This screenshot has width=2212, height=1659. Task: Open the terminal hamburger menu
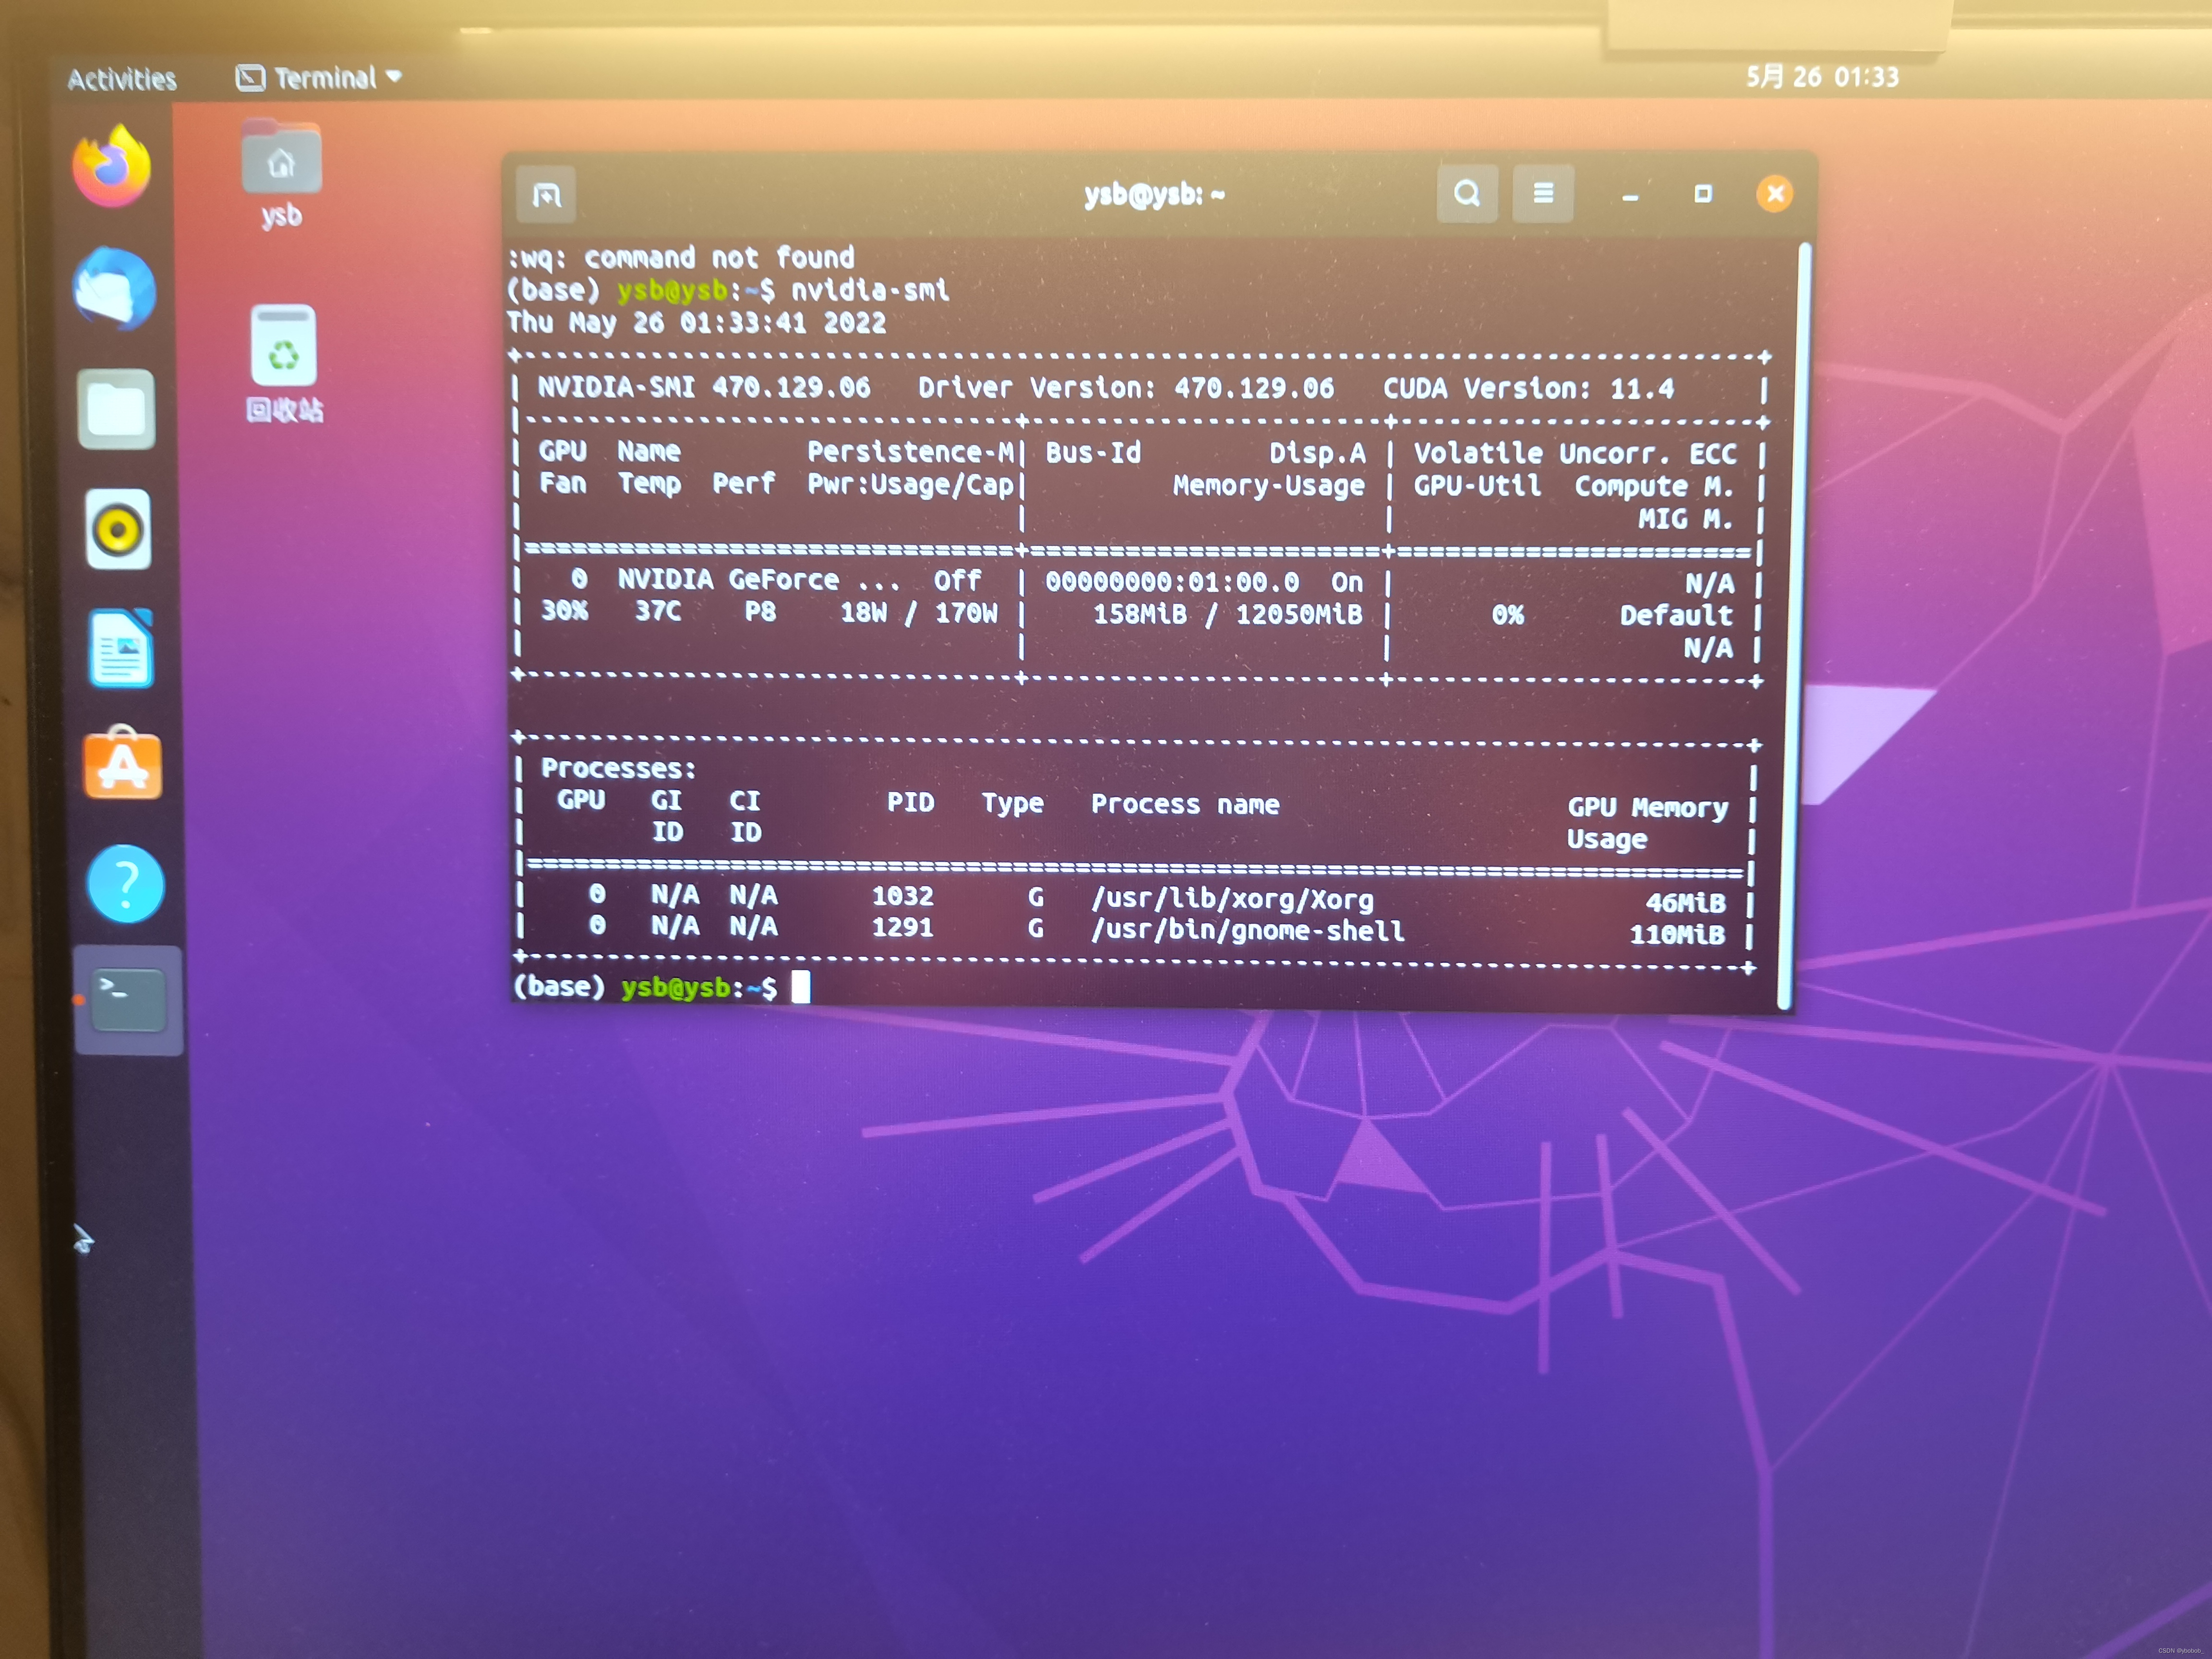click(x=1543, y=193)
